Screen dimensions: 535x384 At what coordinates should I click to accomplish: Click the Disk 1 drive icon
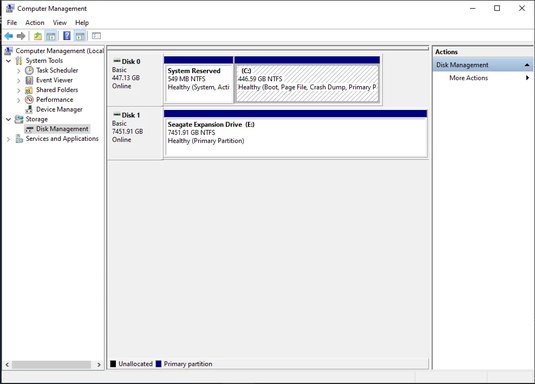click(117, 115)
